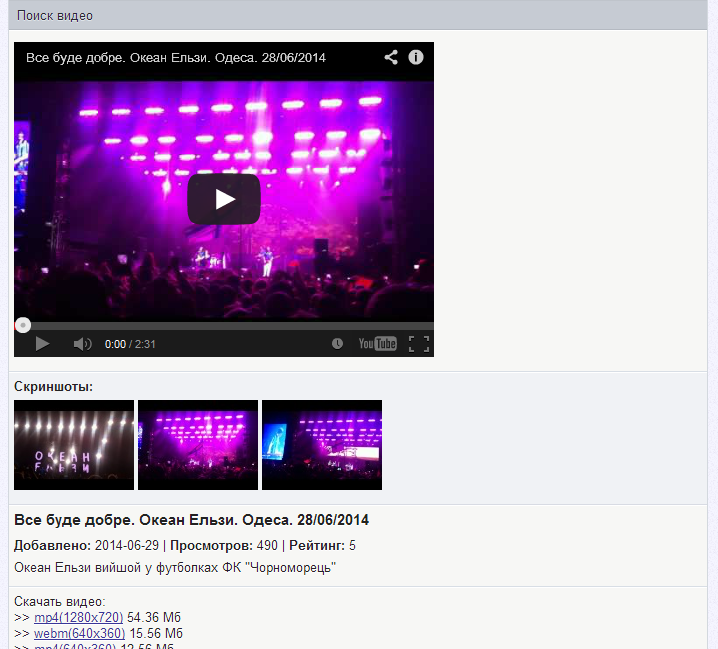Image resolution: width=718 pixels, height=649 pixels.
Task: Open the video info icon
Action: (x=416, y=58)
